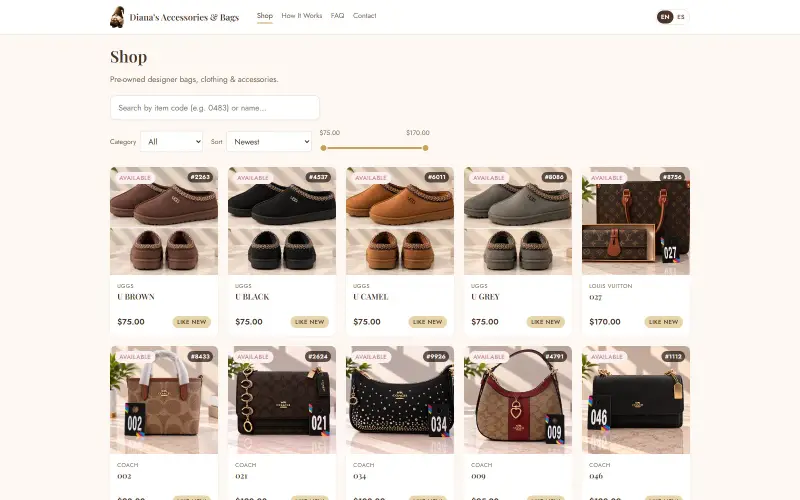Open the Coach 009 bag image
Image resolution: width=800 pixels, height=500 pixels.
pyautogui.click(x=518, y=400)
